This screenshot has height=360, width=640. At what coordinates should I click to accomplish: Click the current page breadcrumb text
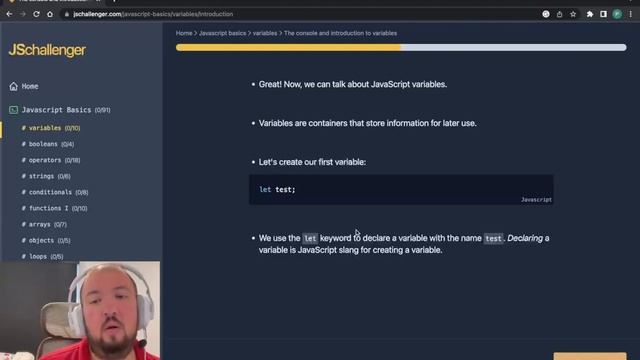tap(340, 33)
